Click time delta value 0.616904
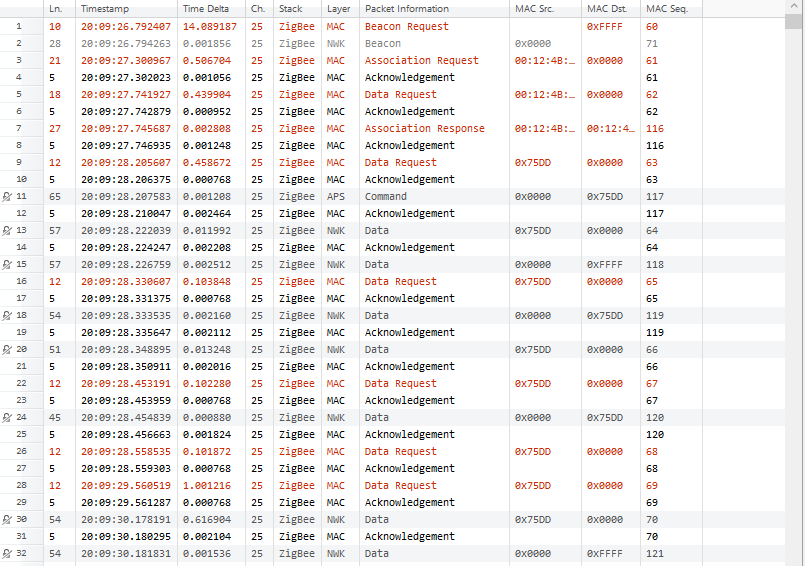The width and height of the screenshot is (805, 566). 207,519
